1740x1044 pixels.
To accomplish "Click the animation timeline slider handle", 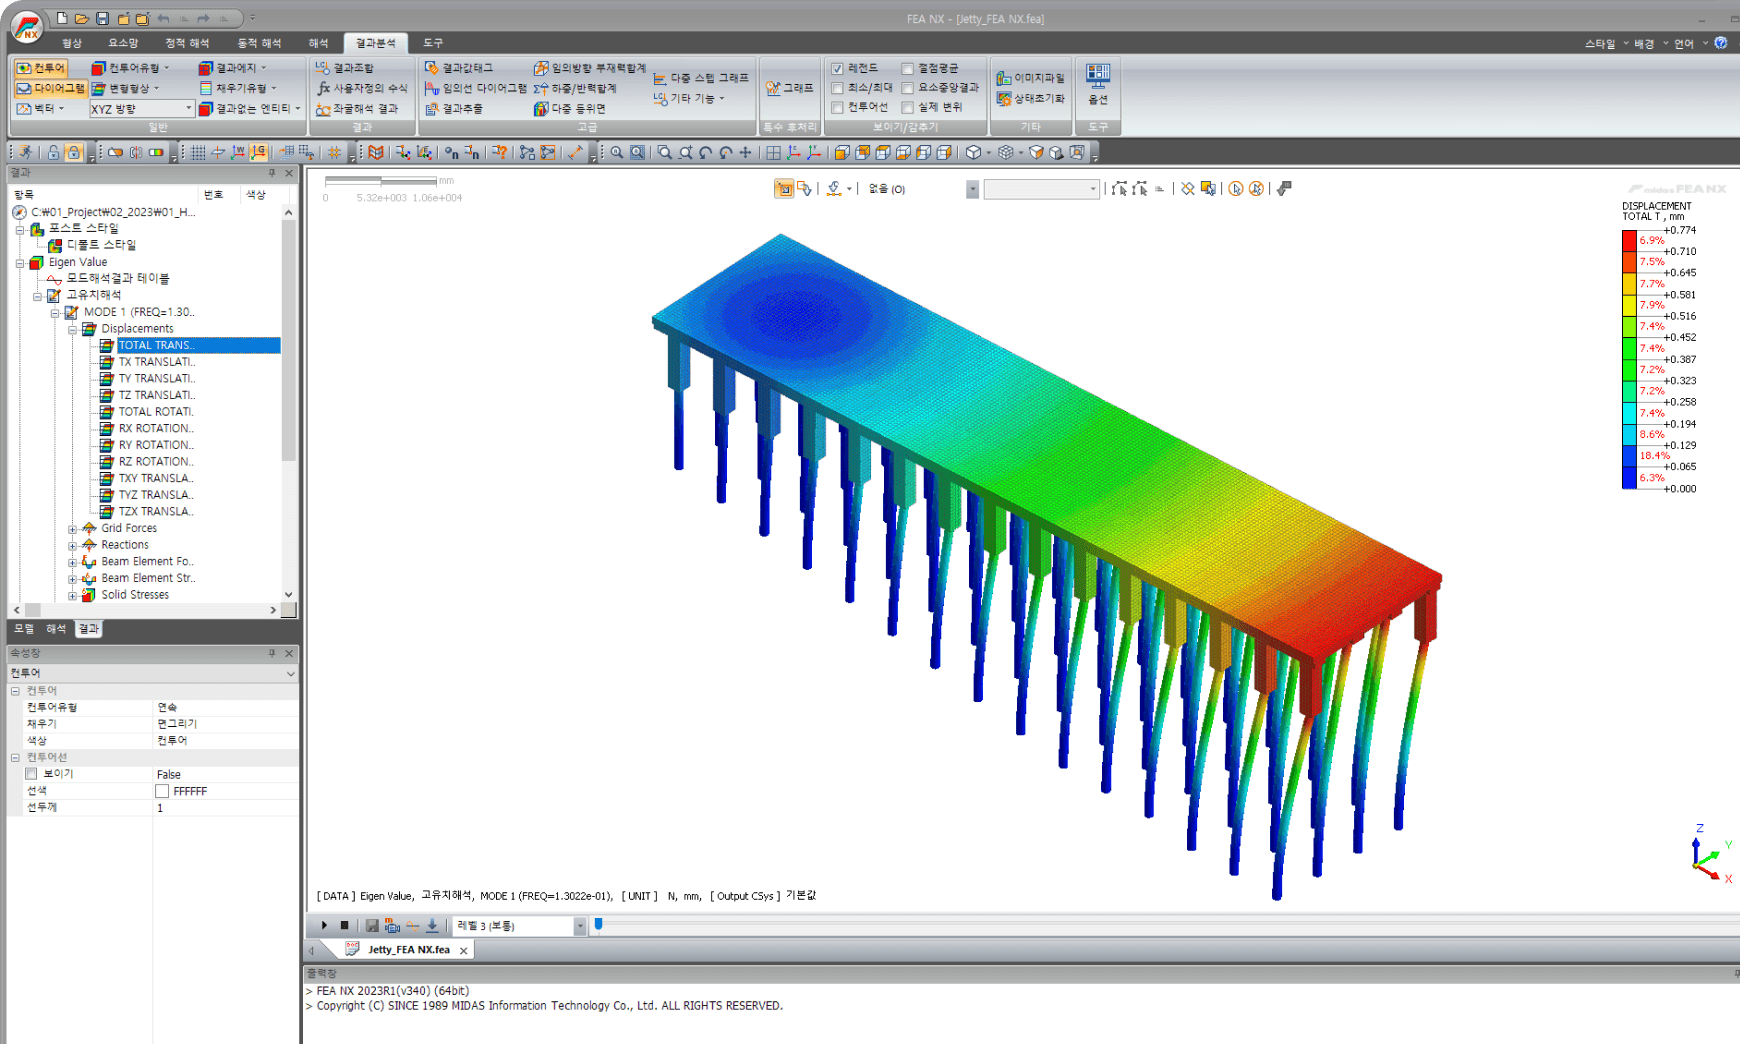I will [599, 925].
